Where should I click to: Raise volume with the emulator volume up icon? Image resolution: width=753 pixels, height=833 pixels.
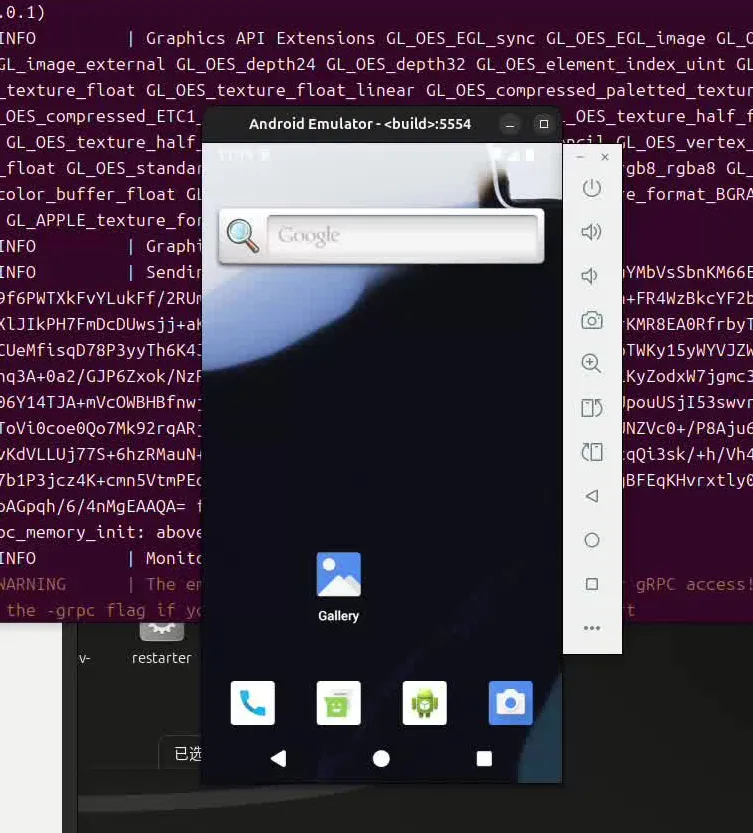pos(591,232)
